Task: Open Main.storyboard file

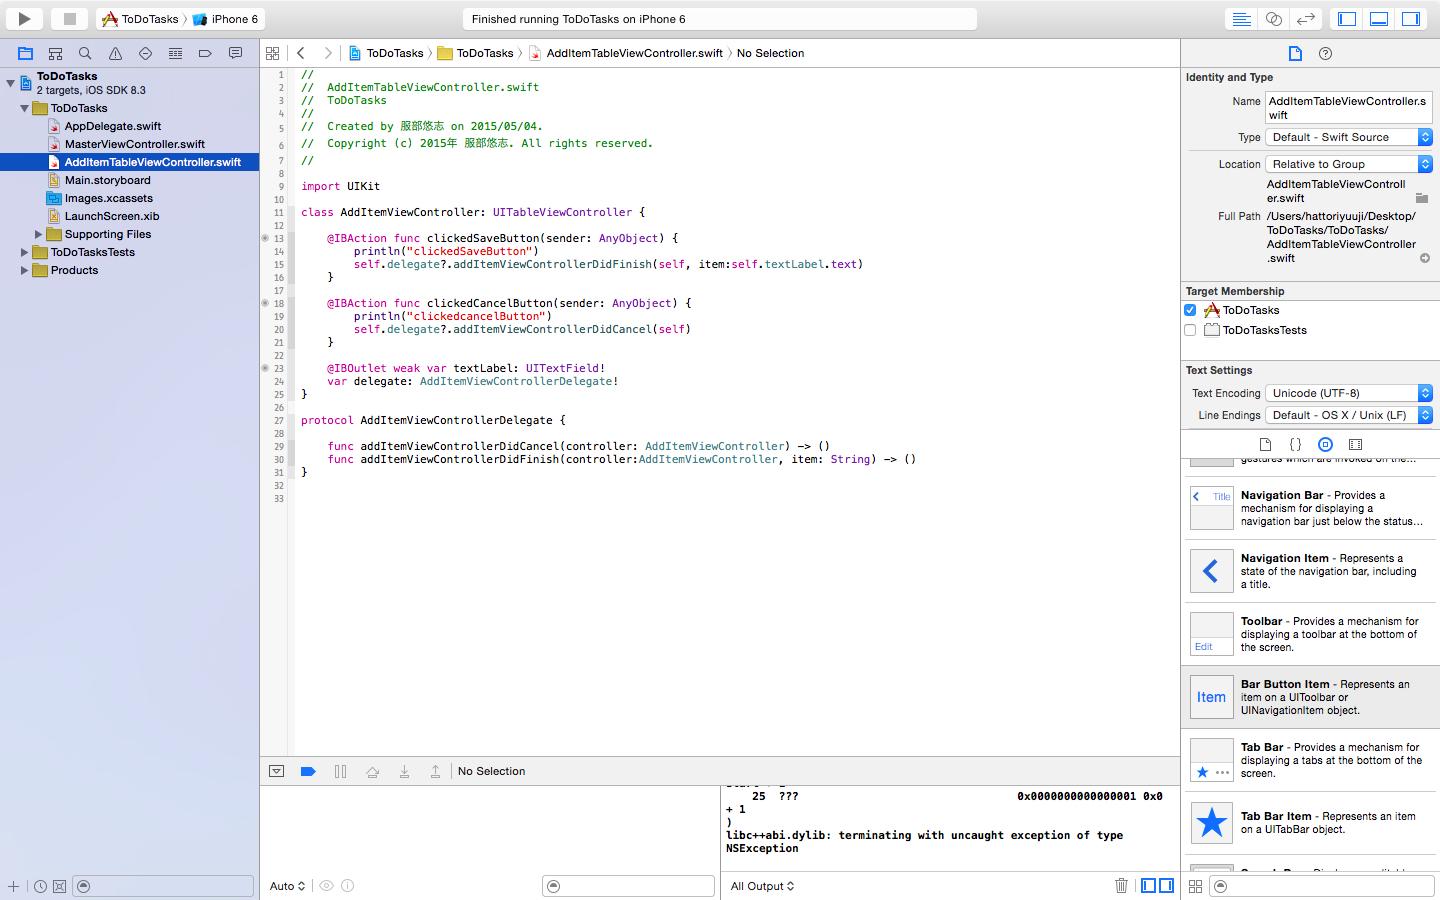Action: (x=107, y=180)
